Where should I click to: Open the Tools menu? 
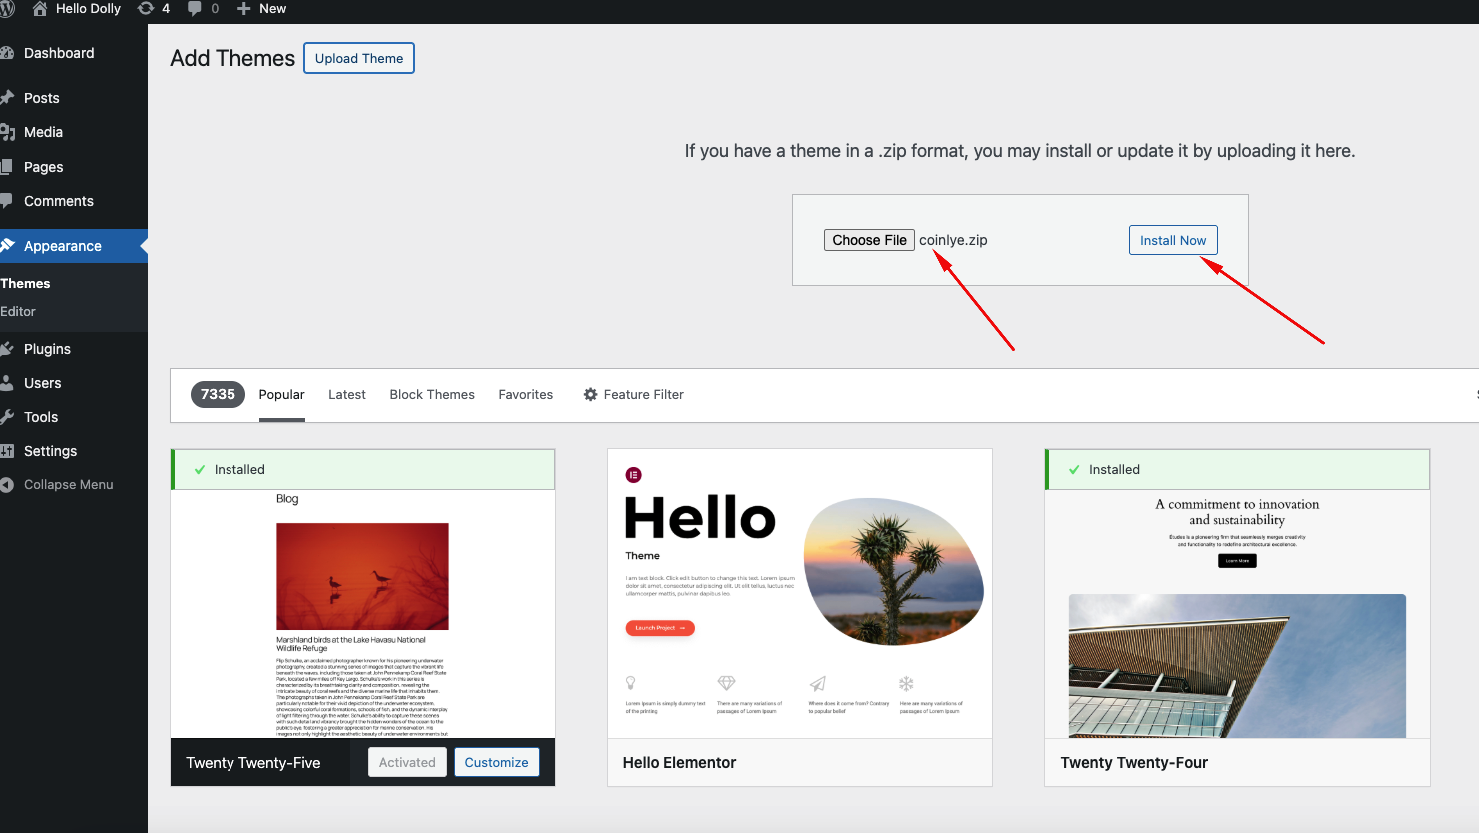coord(74,417)
